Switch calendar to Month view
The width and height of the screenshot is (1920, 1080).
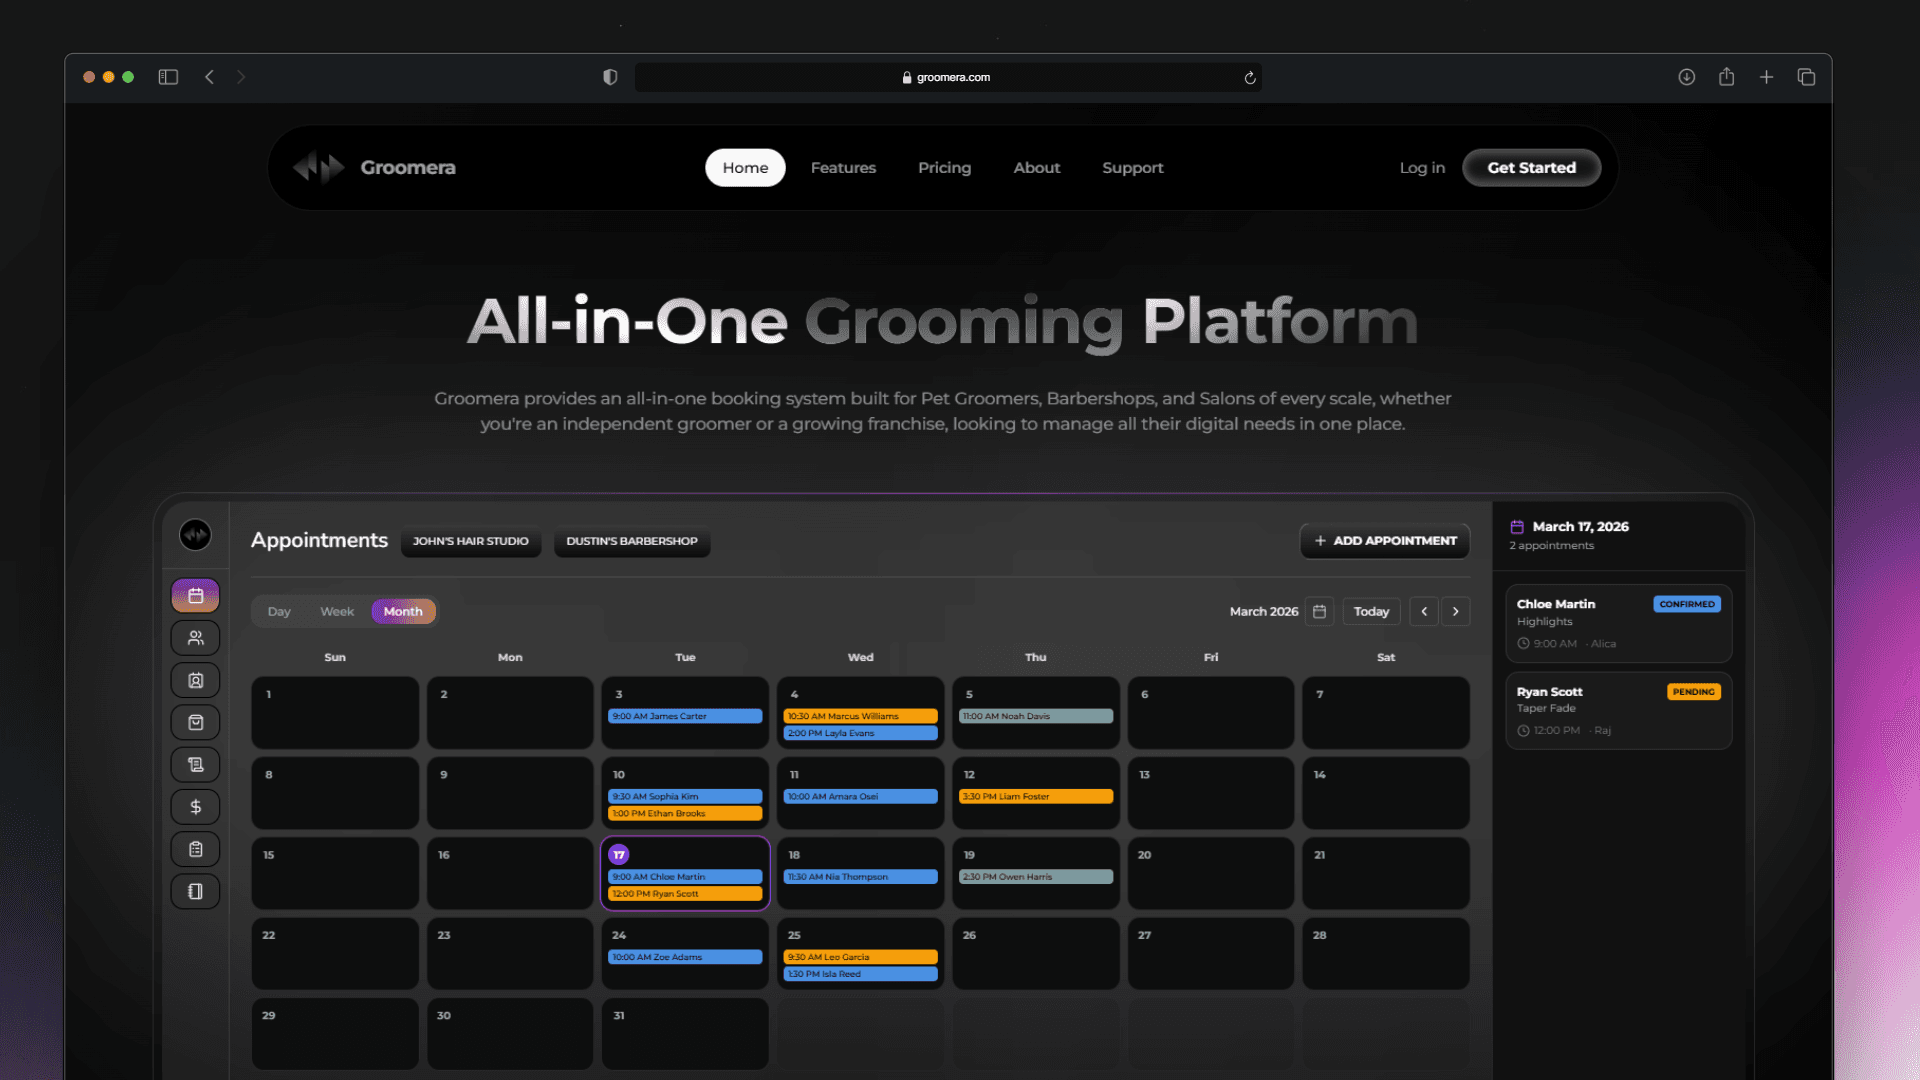[x=403, y=611]
